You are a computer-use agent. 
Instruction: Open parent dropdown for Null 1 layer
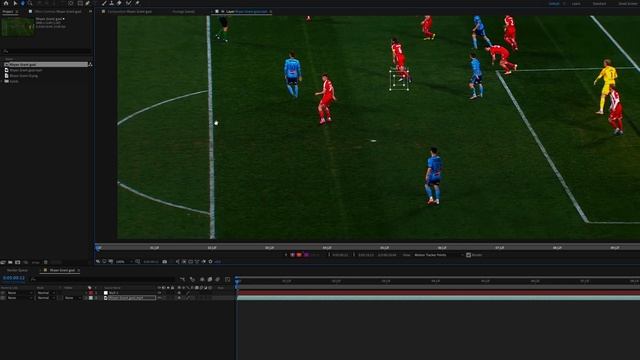pyautogui.click(x=20, y=293)
